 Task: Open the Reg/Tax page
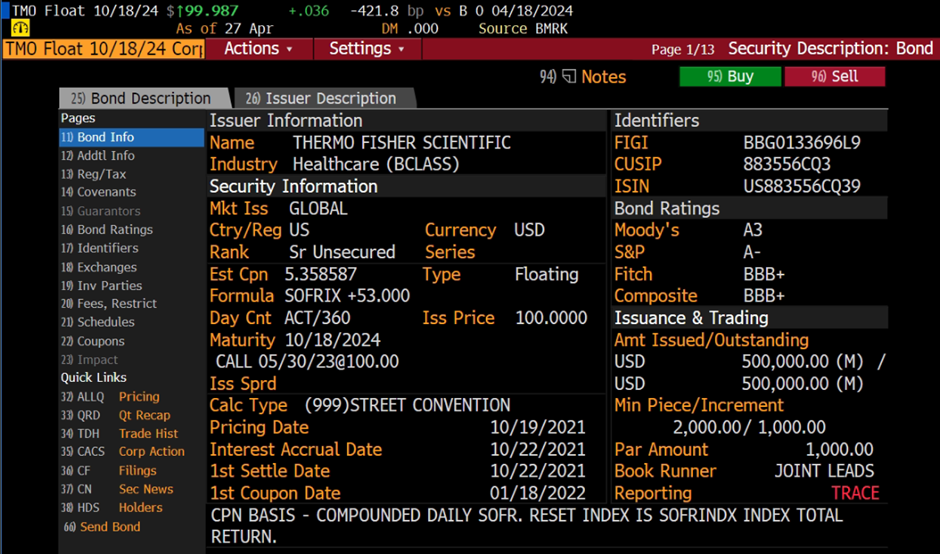(x=94, y=174)
